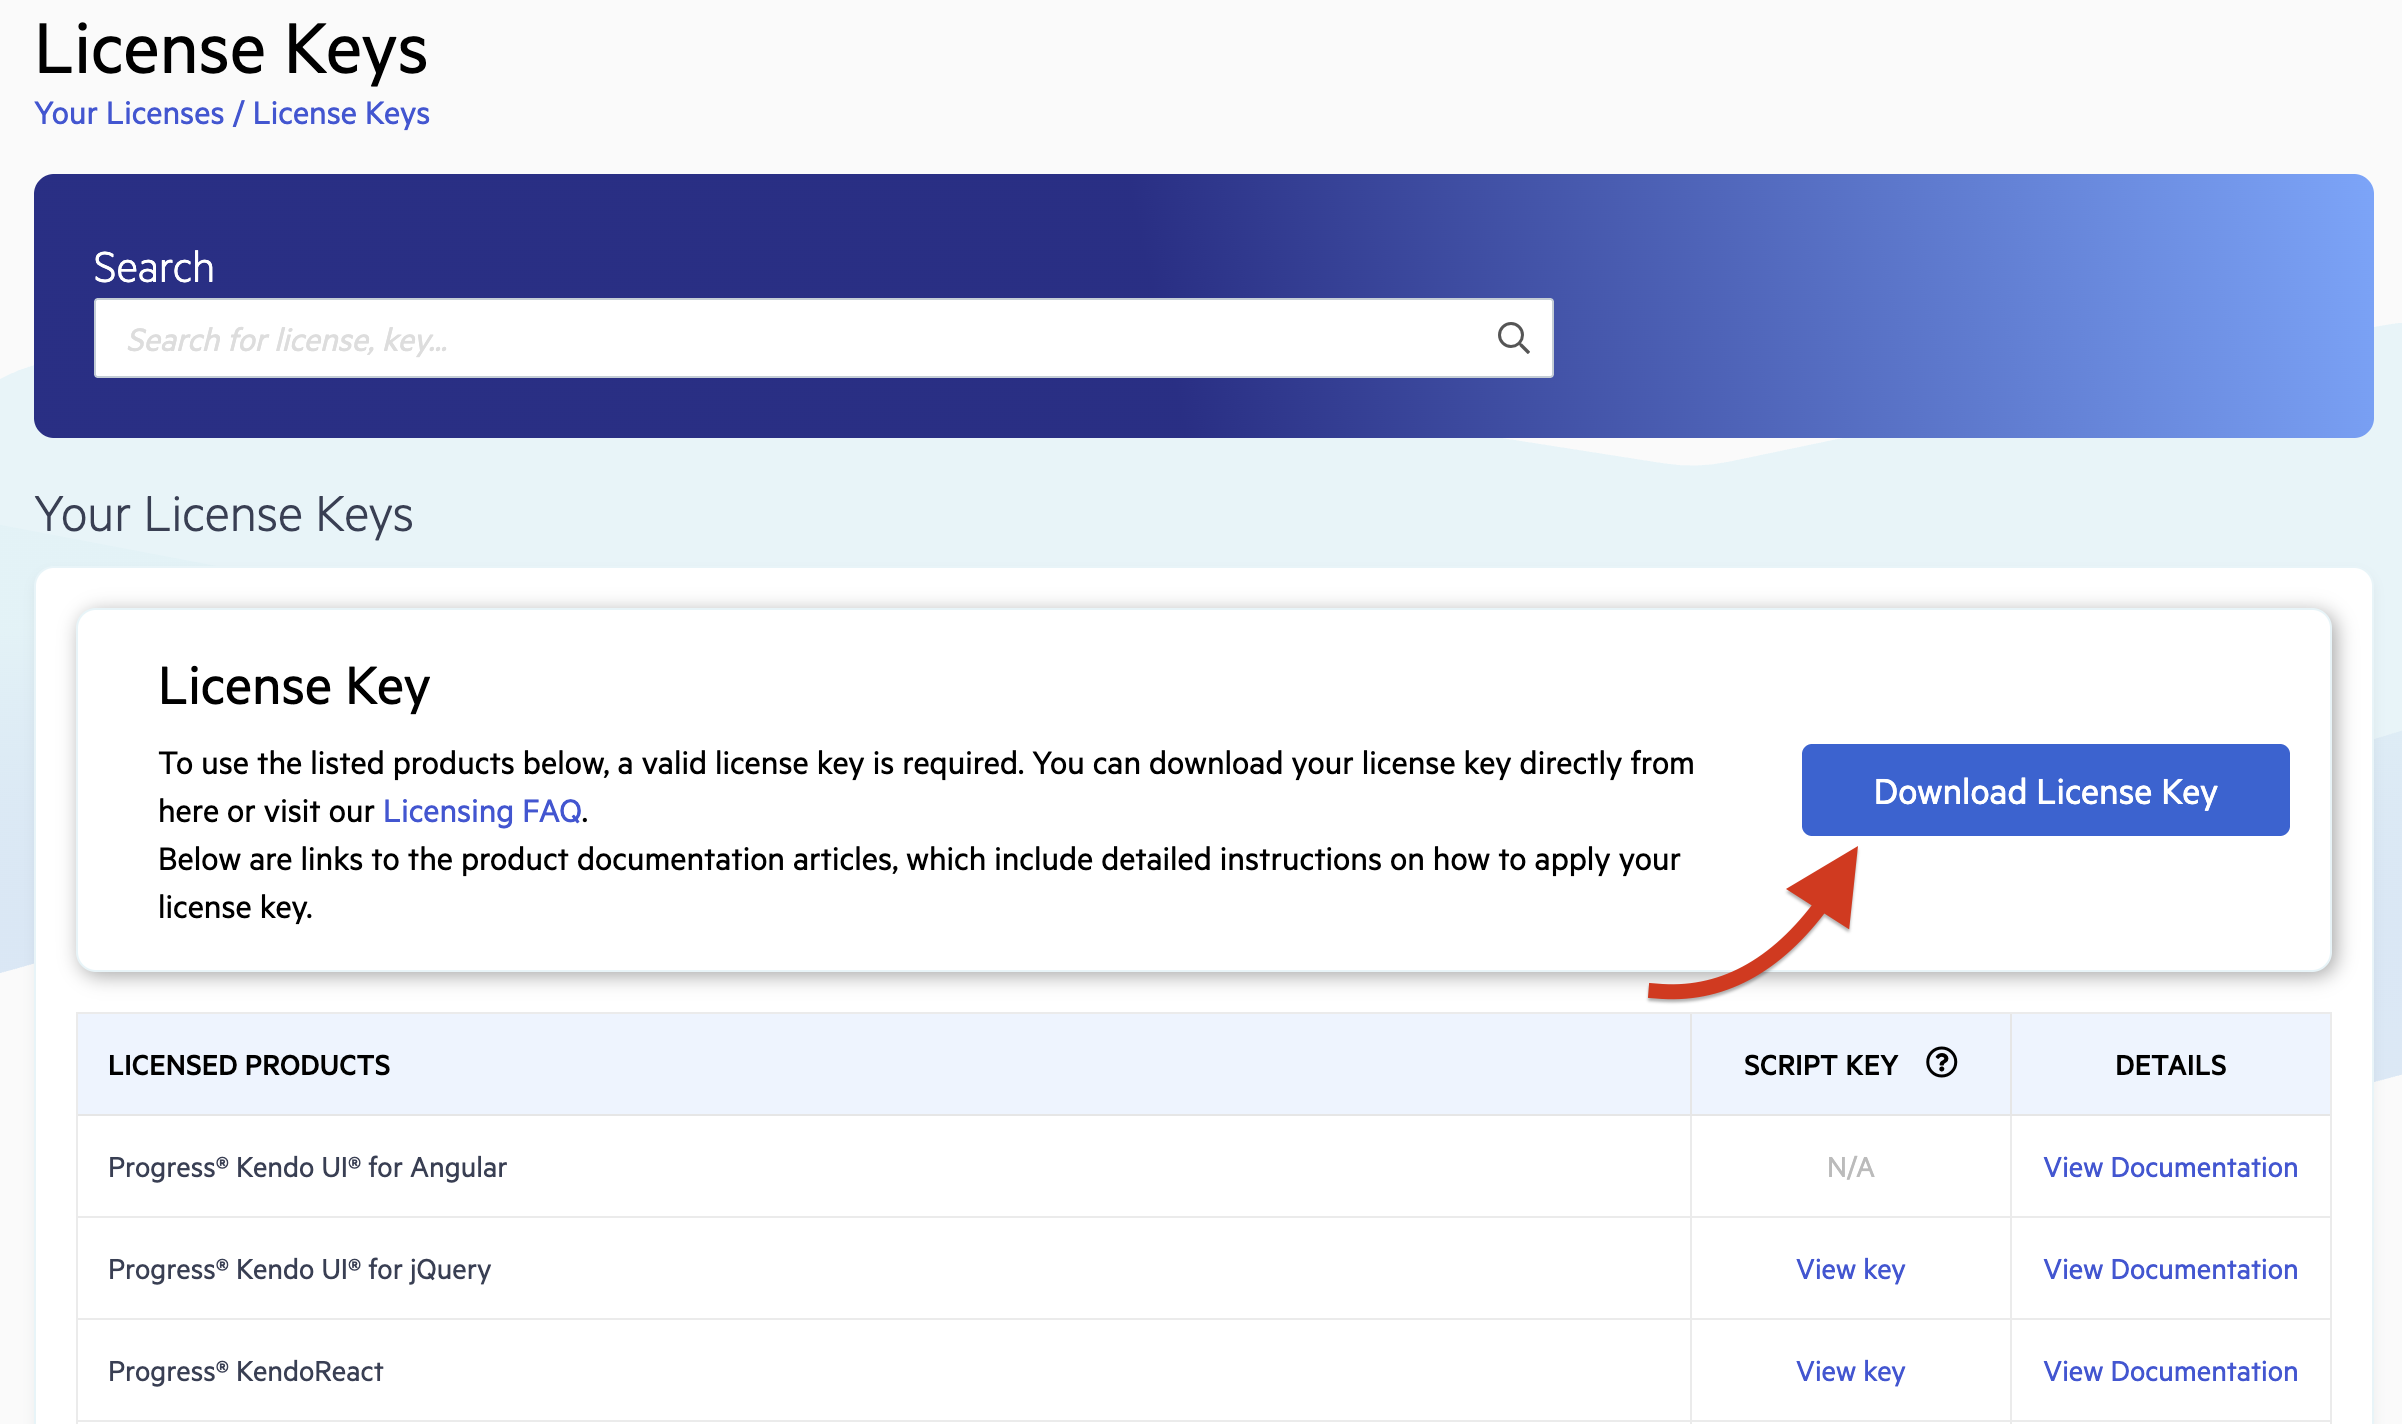
Task: Open the Script Key help tooltip icon
Action: point(1941,1063)
